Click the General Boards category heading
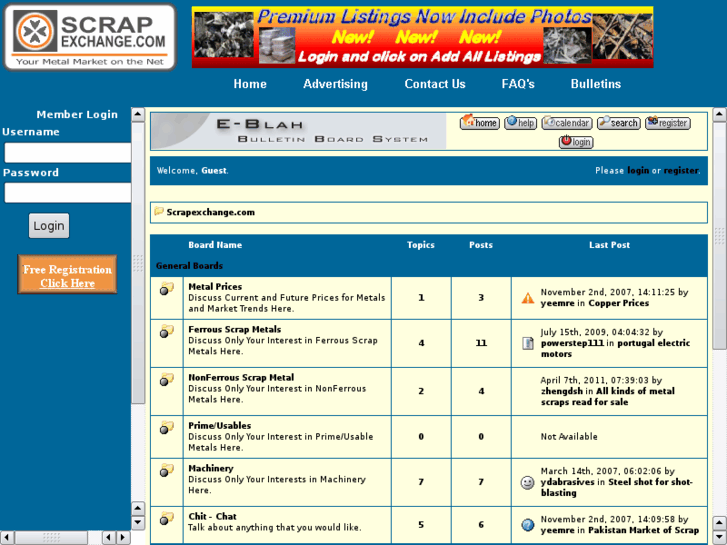727x545 pixels. pos(189,266)
